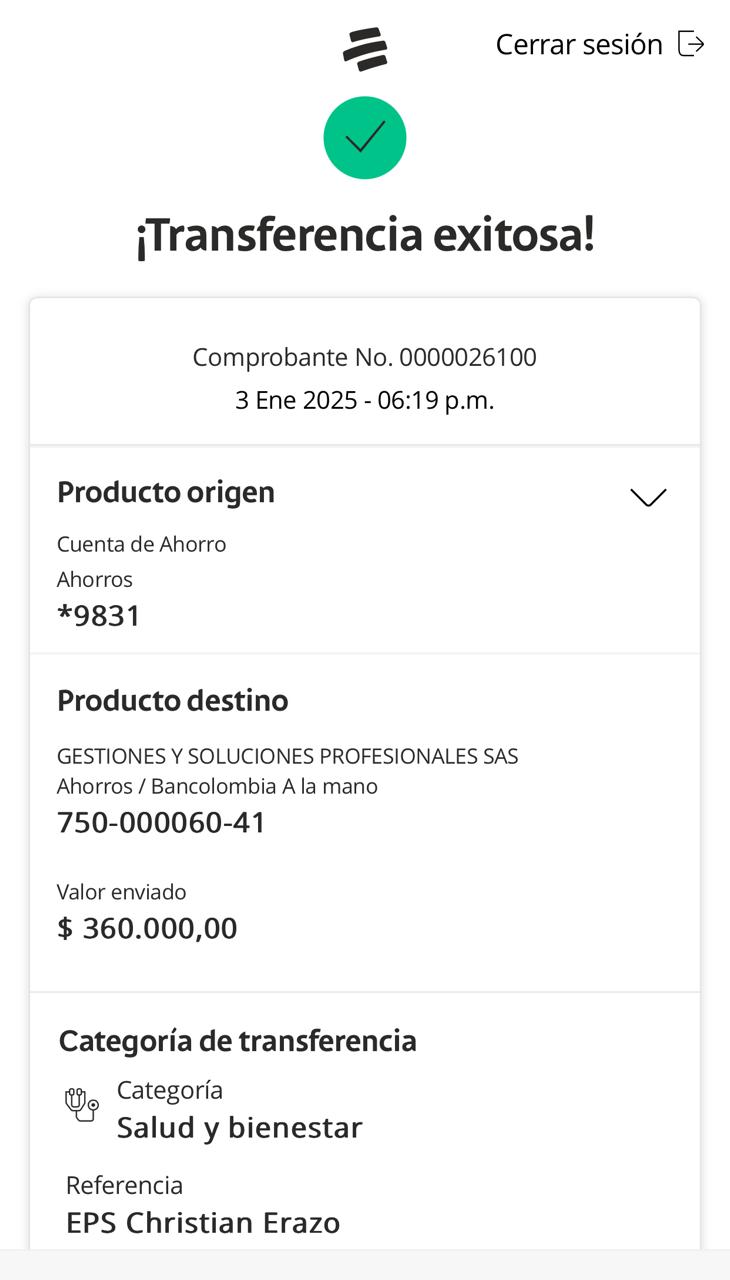
Task: Click origin account number *9831
Action: [x=99, y=616]
